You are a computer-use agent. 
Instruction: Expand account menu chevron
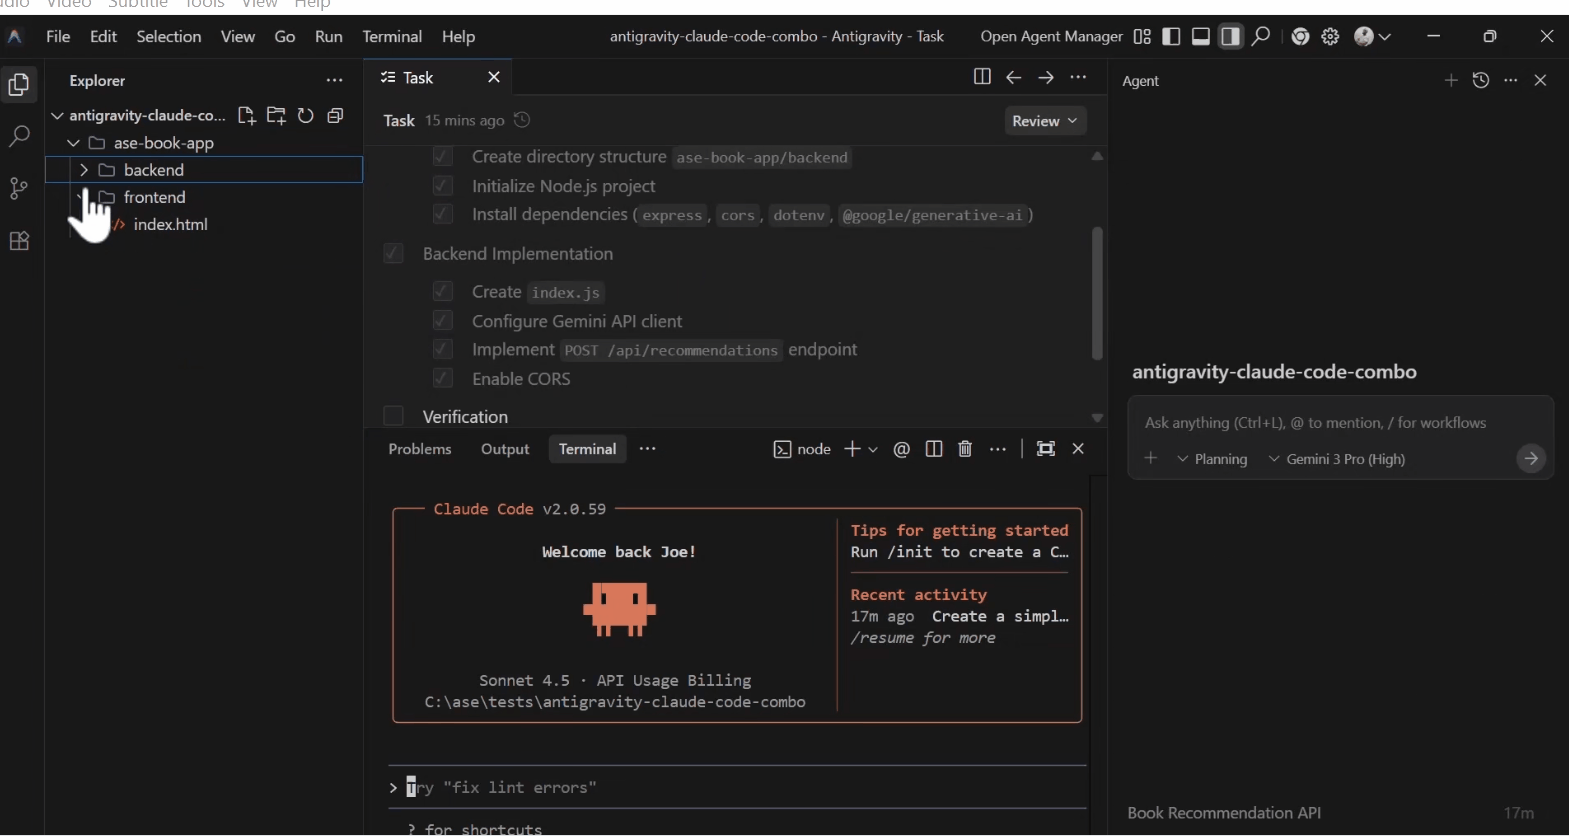coord(1385,37)
